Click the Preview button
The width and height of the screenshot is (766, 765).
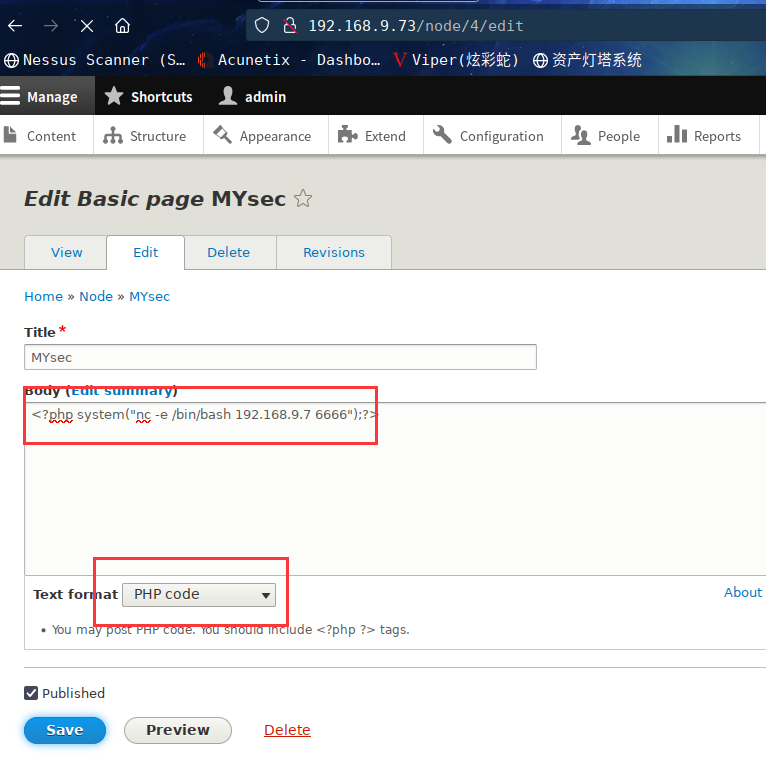178,730
